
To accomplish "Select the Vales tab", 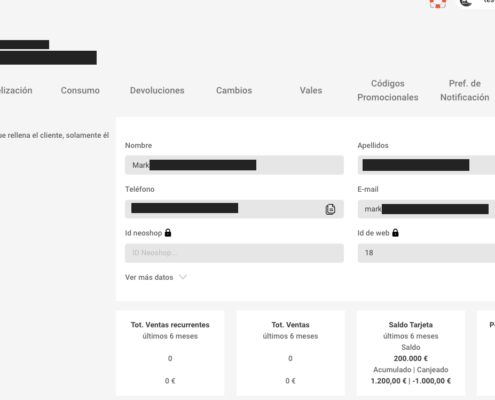I will click(x=311, y=90).
